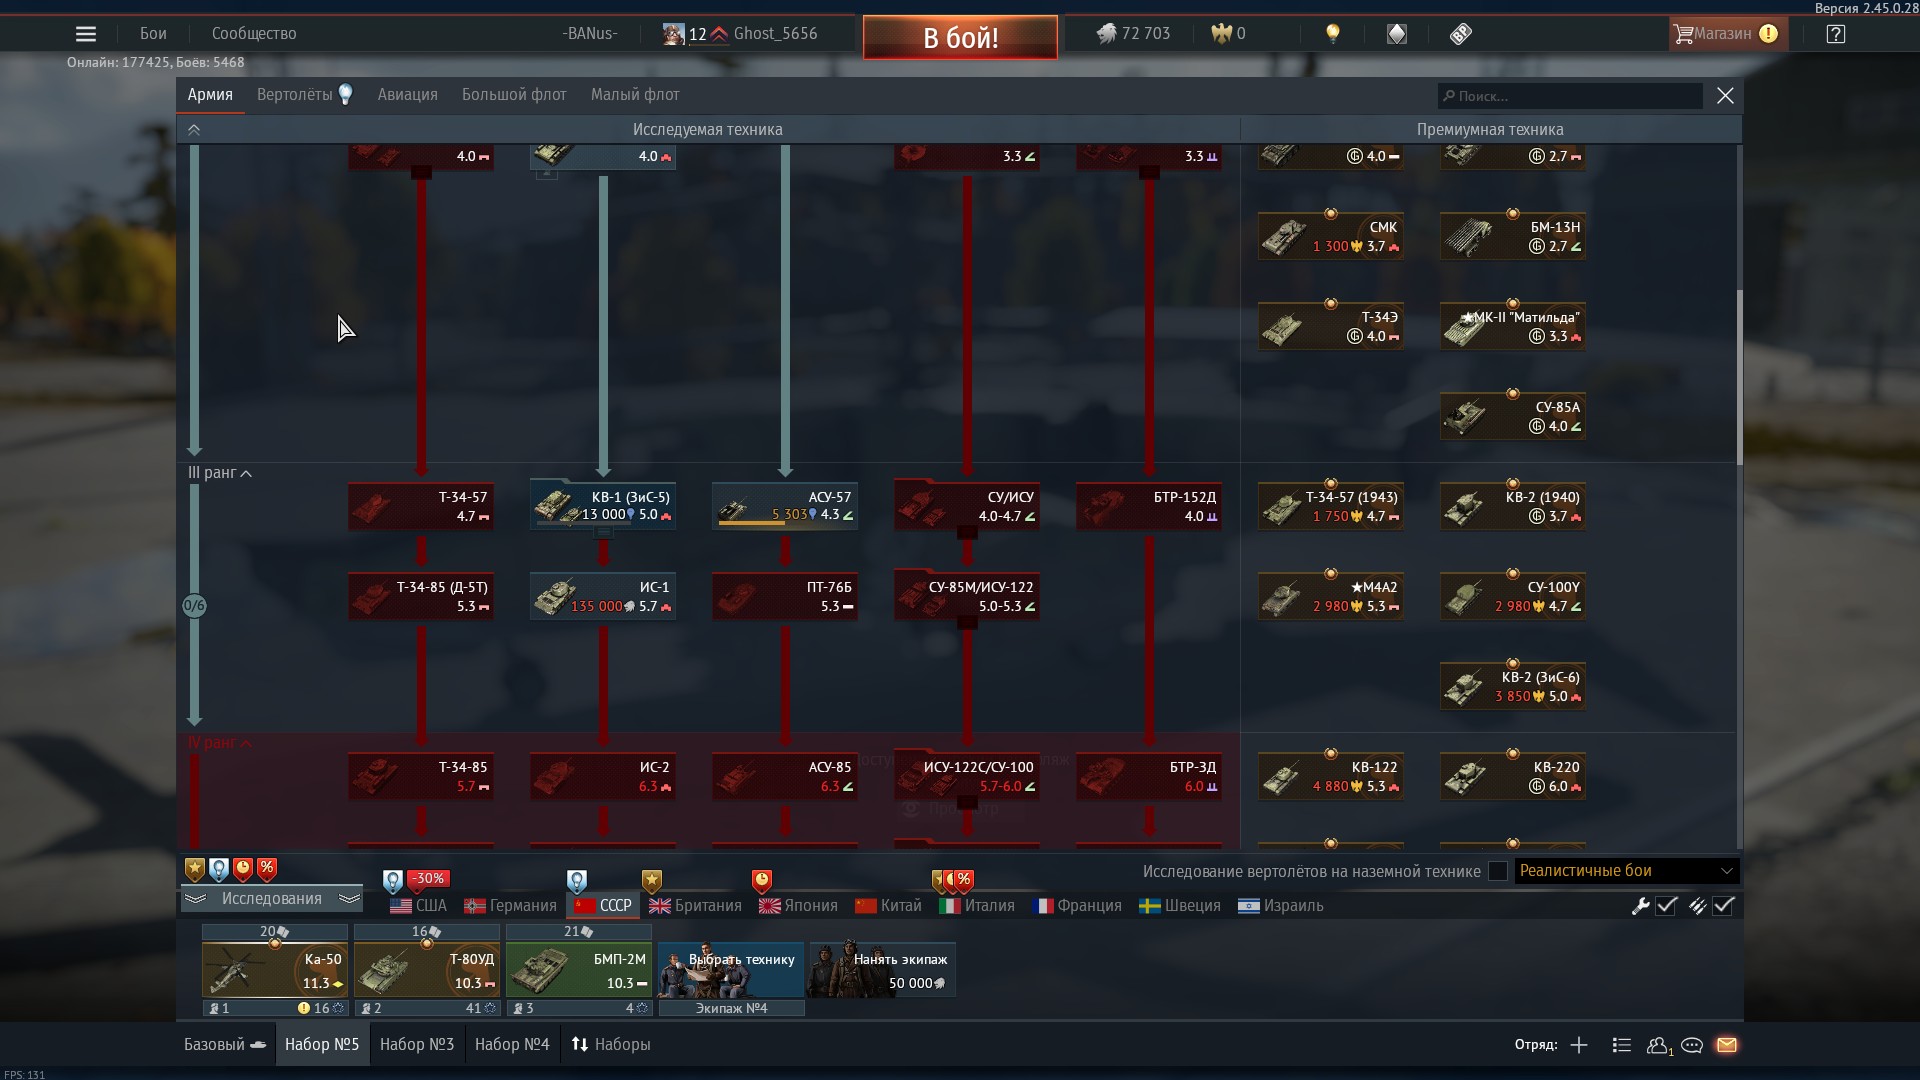Click the player name Ghost_5656
This screenshot has height=1080, width=1920.
pos(776,34)
